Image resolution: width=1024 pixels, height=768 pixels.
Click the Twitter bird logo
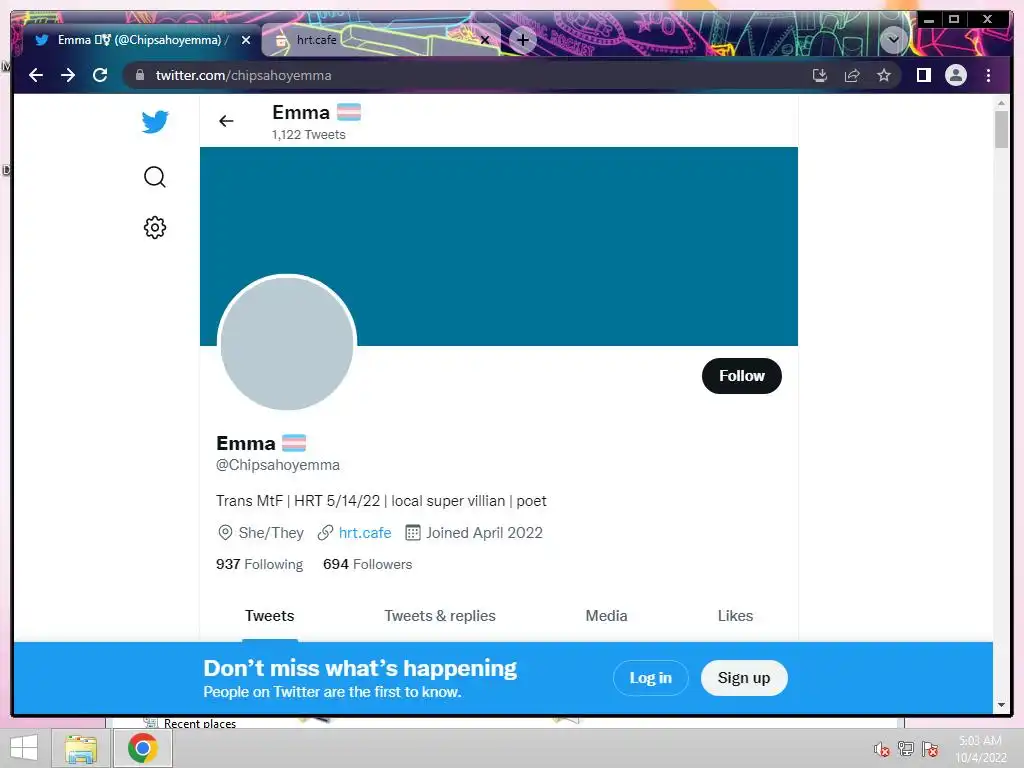tap(155, 121)
